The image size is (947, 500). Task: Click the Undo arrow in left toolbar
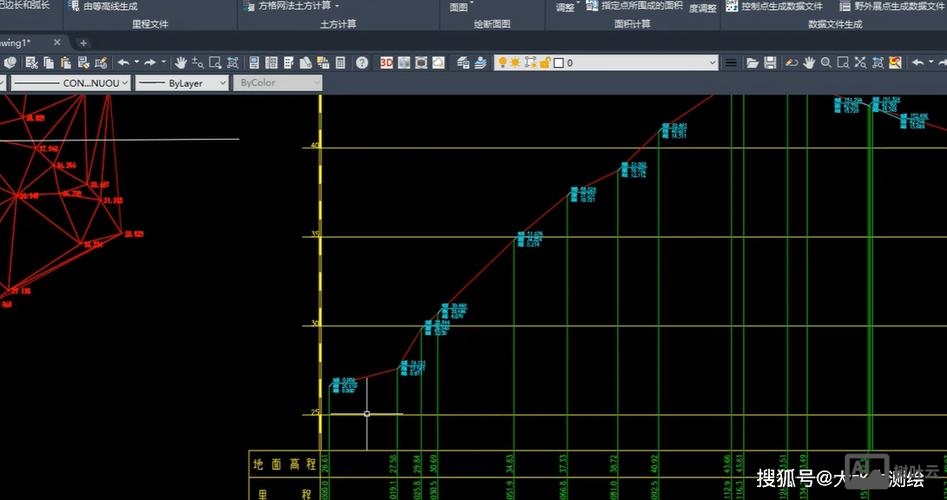123,62
